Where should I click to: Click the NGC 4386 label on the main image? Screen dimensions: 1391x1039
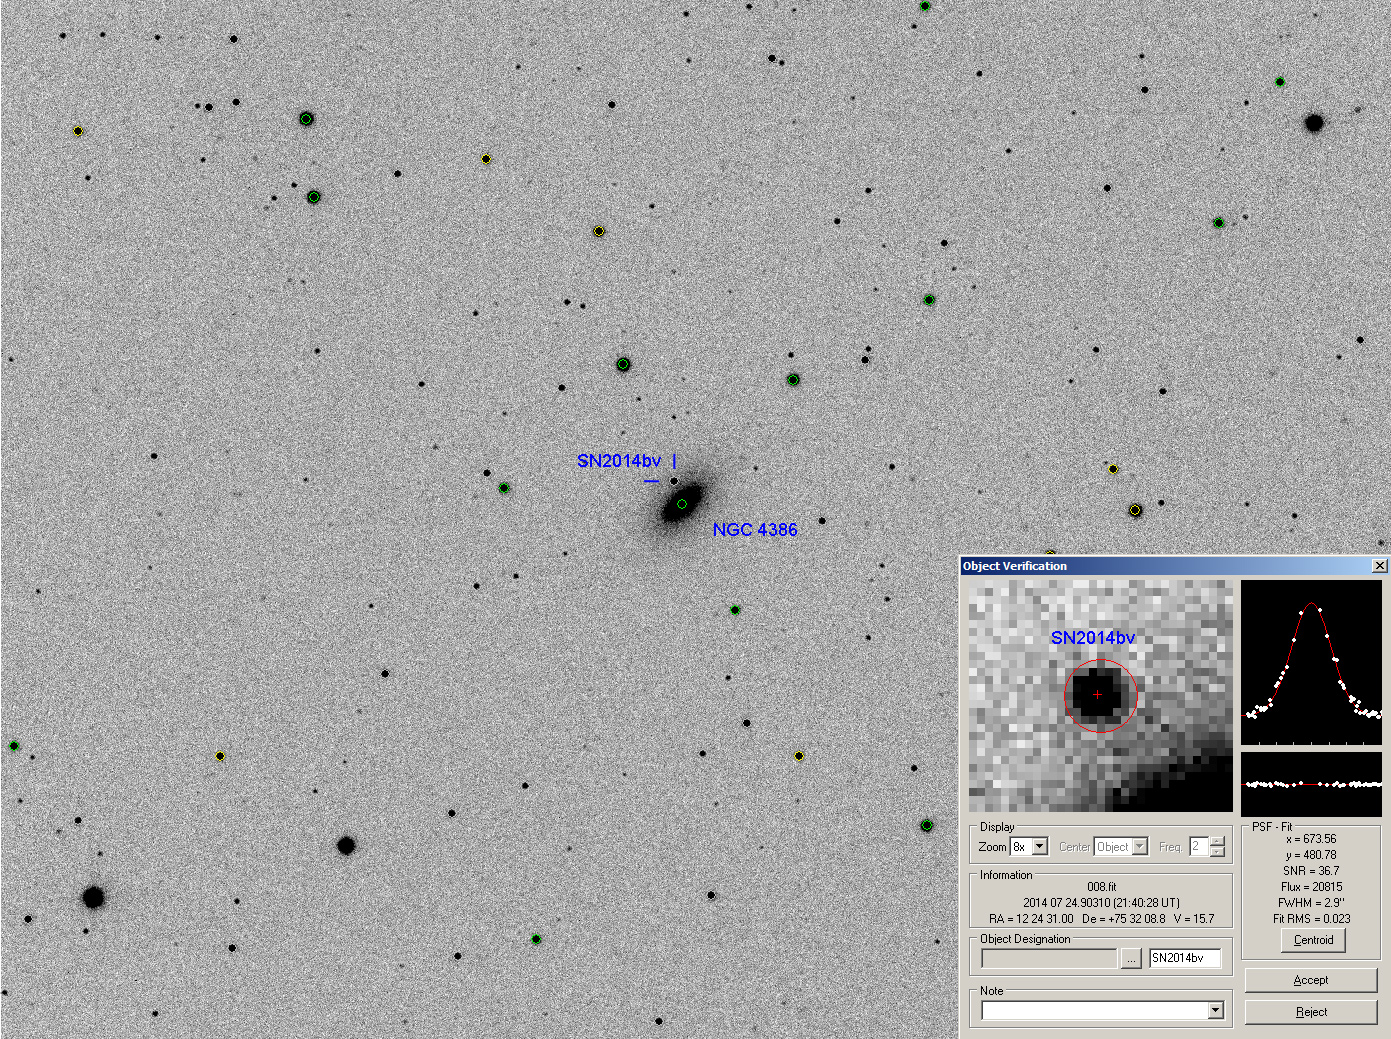(x=755, y=530)
